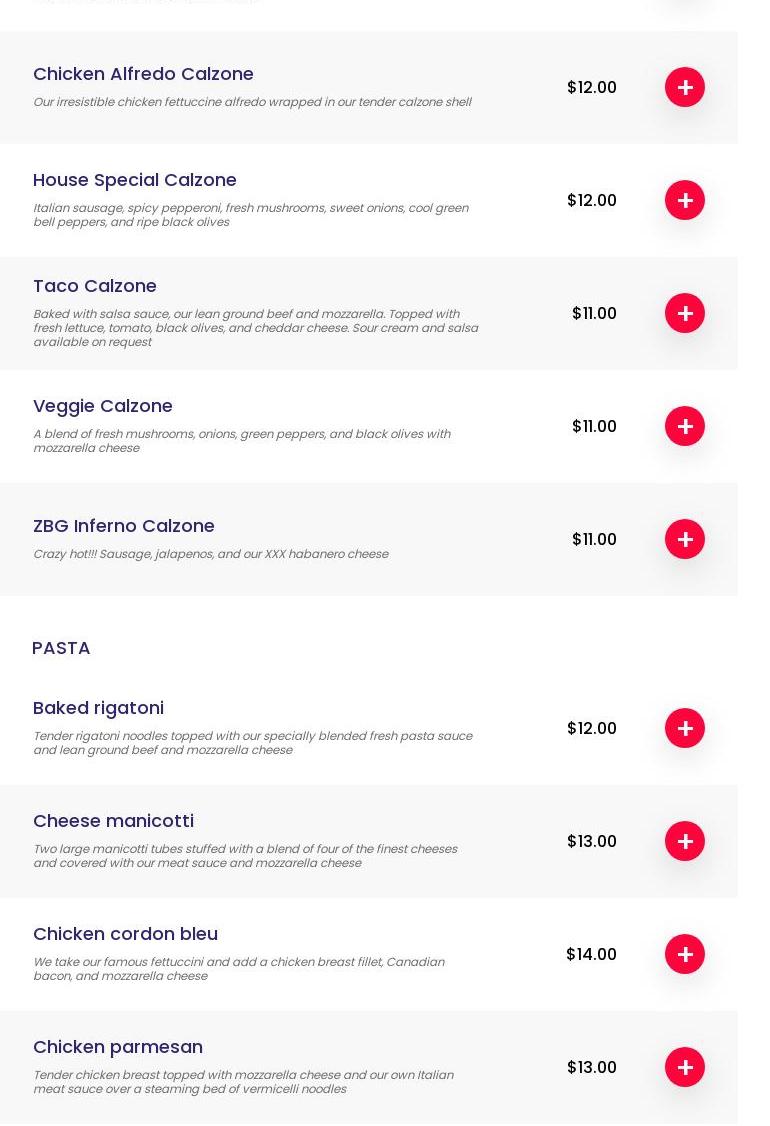Click the Chicken parmesan item name
Screen dimensions: 770x1126
pos(118,1047)
